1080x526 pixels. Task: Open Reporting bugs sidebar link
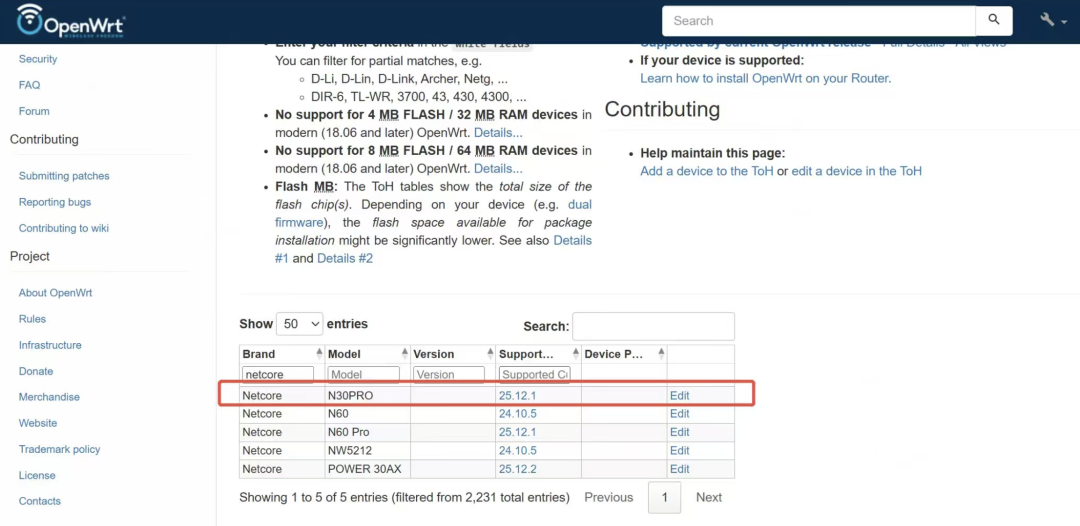pyautogui.click(x=55, y=202)
